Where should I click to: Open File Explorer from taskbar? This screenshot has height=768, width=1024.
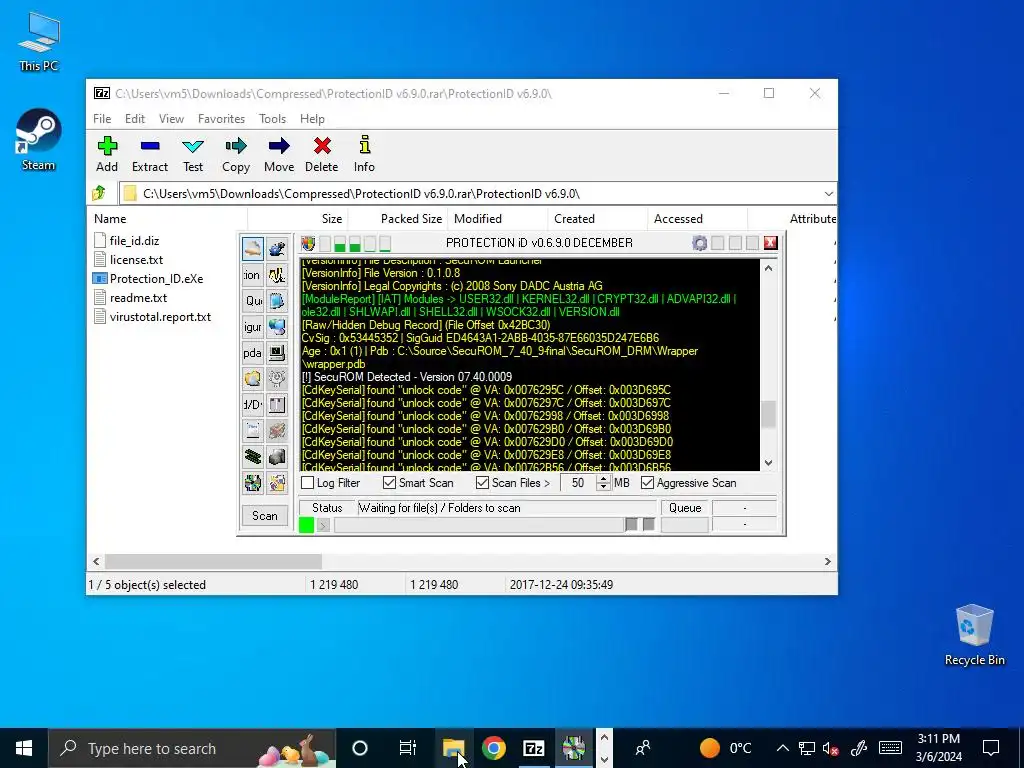[454, 748]
